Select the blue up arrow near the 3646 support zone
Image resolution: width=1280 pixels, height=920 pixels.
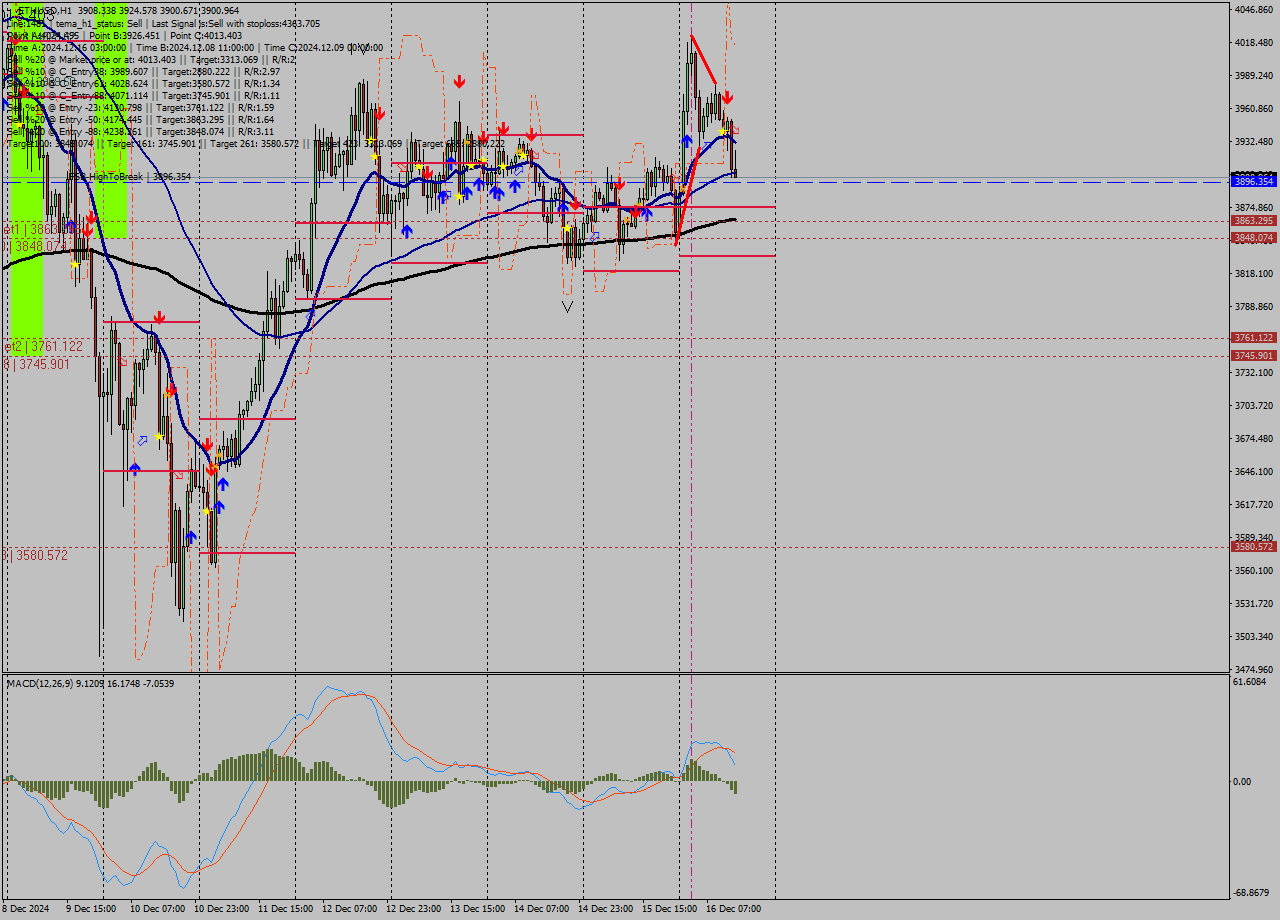pyautogui.click(x=135, y=468)
